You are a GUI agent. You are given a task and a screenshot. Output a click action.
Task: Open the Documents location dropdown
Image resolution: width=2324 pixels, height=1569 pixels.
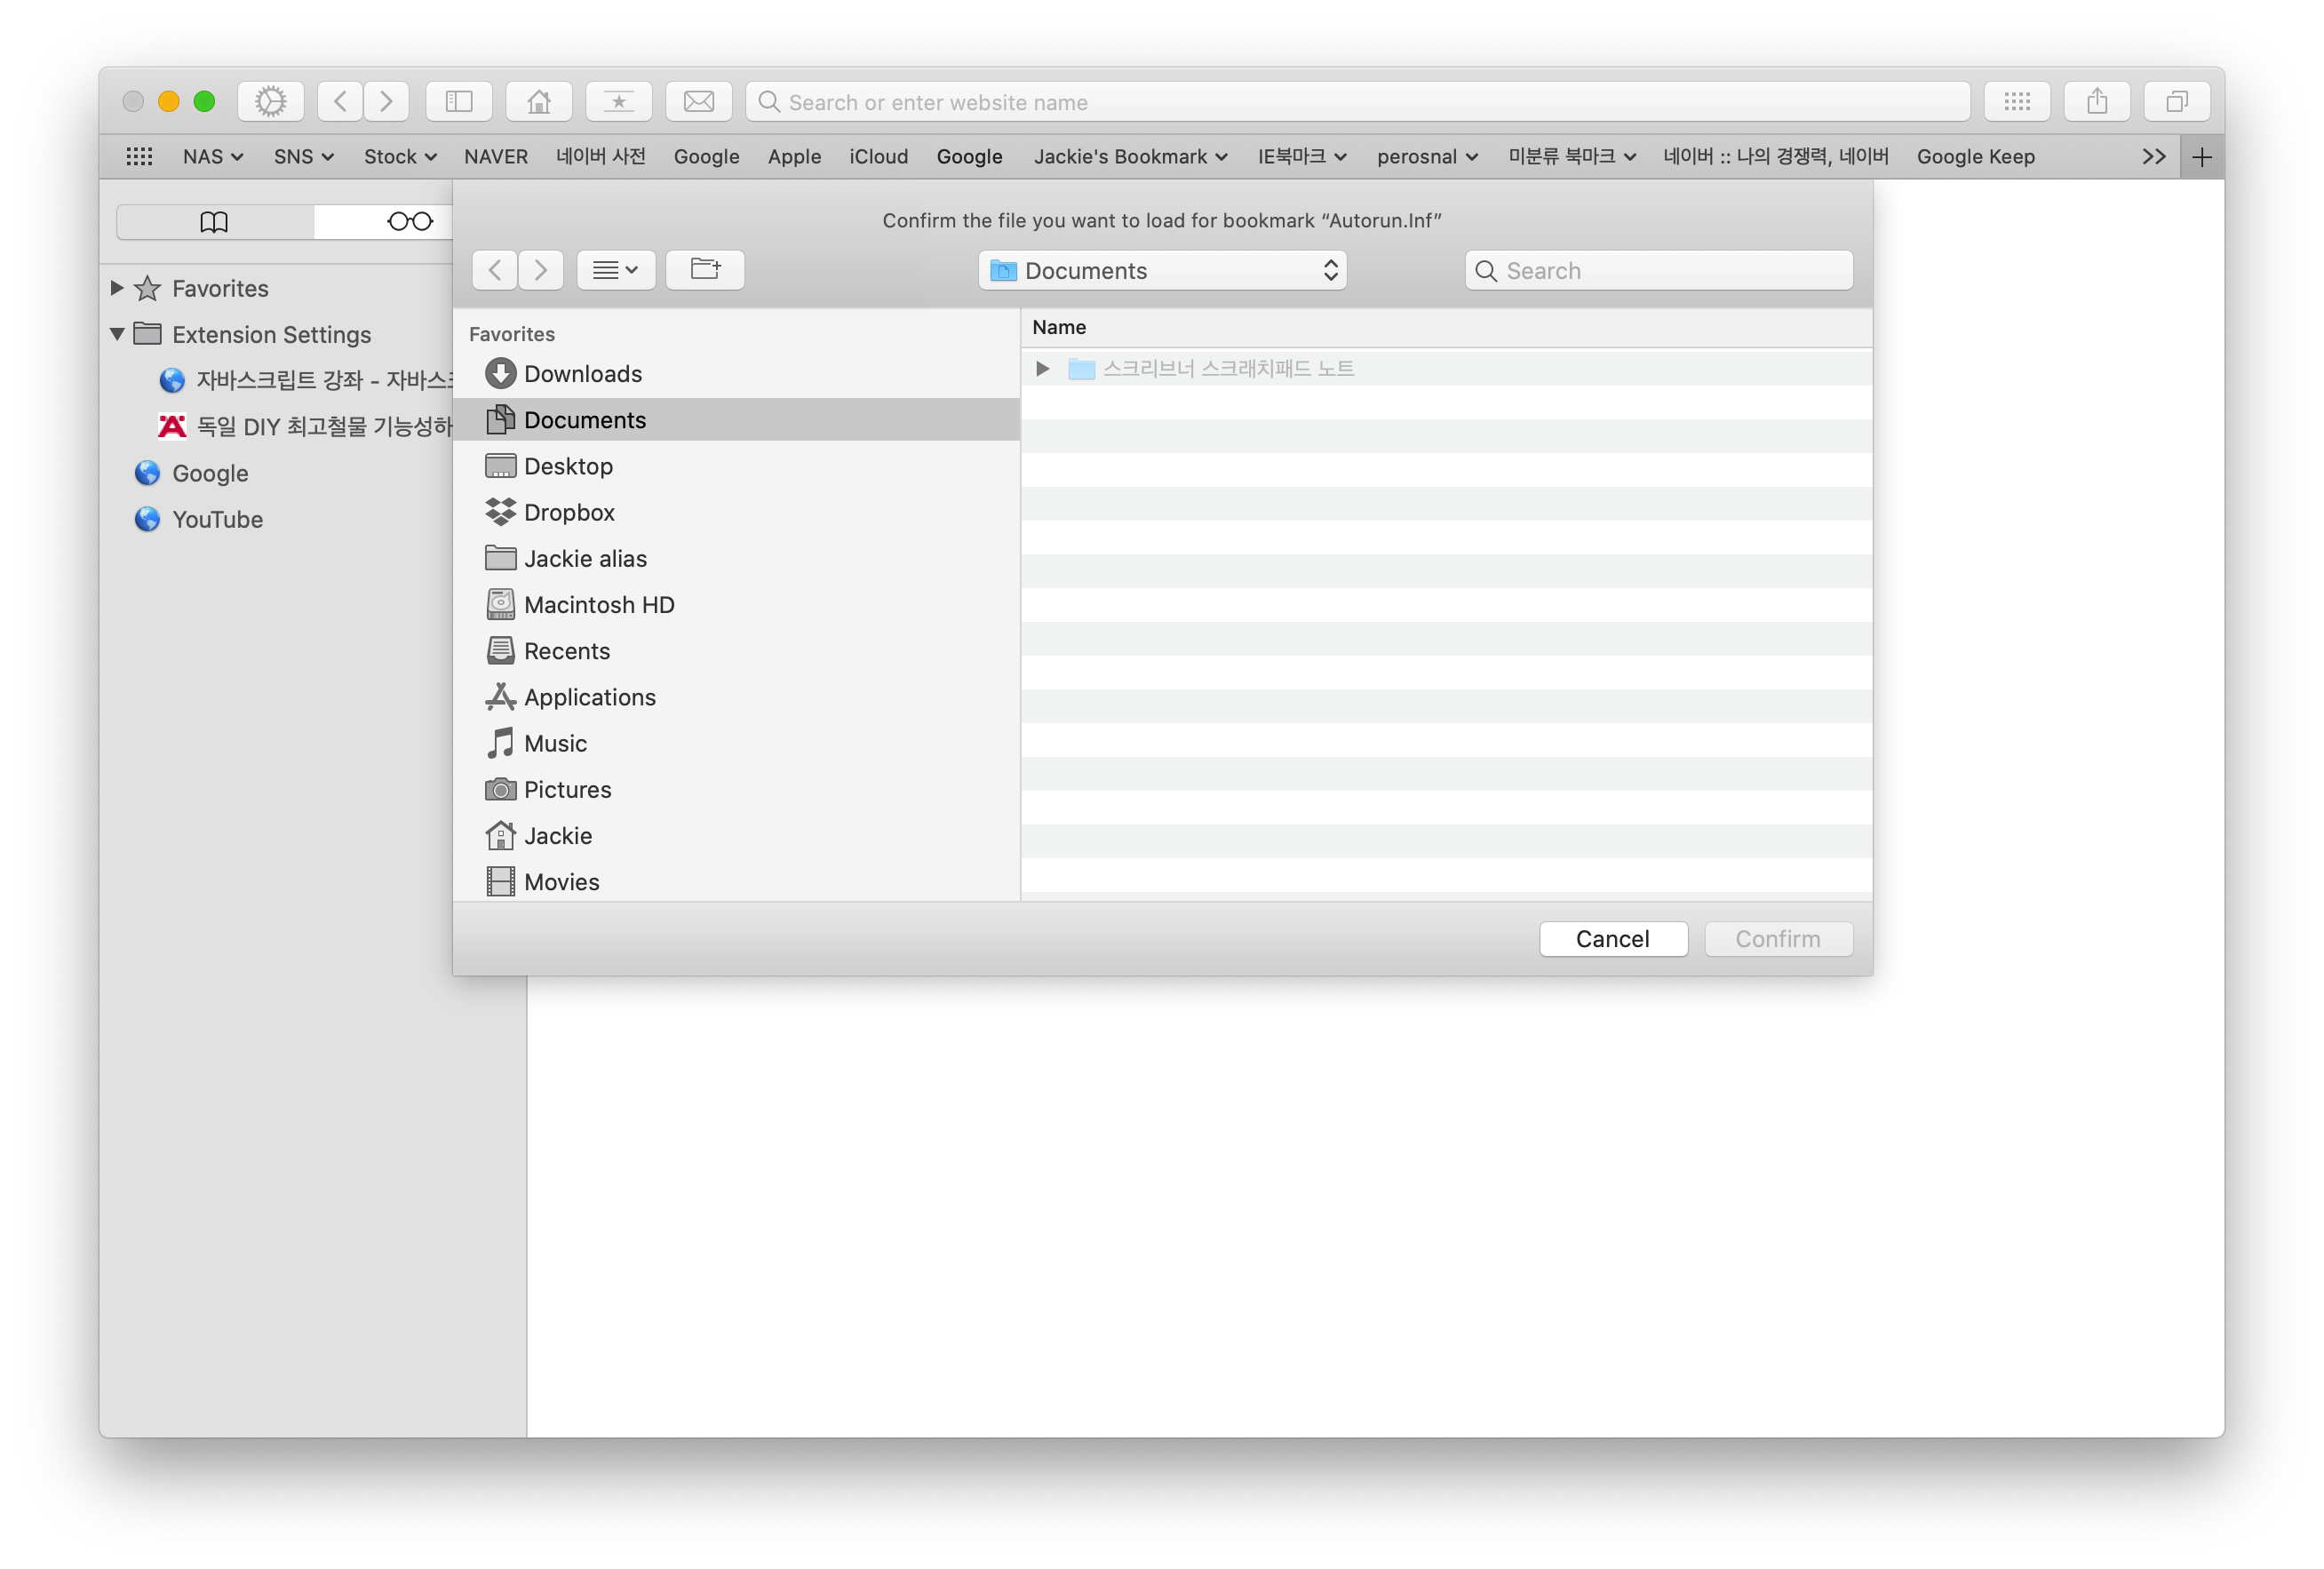point(1162,271)
